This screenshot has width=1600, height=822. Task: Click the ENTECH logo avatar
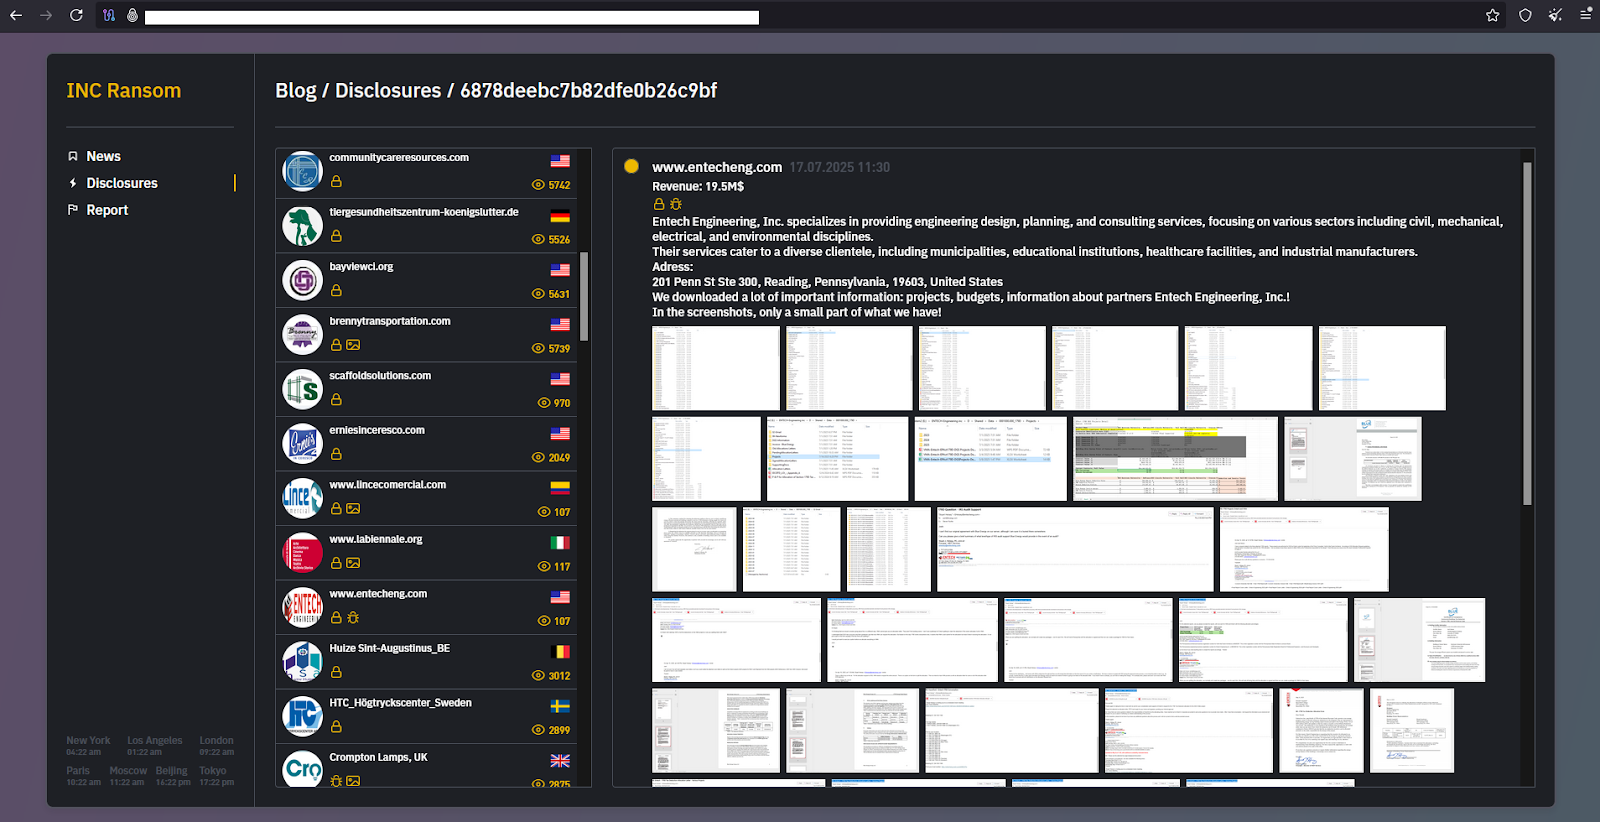(302, 608)
